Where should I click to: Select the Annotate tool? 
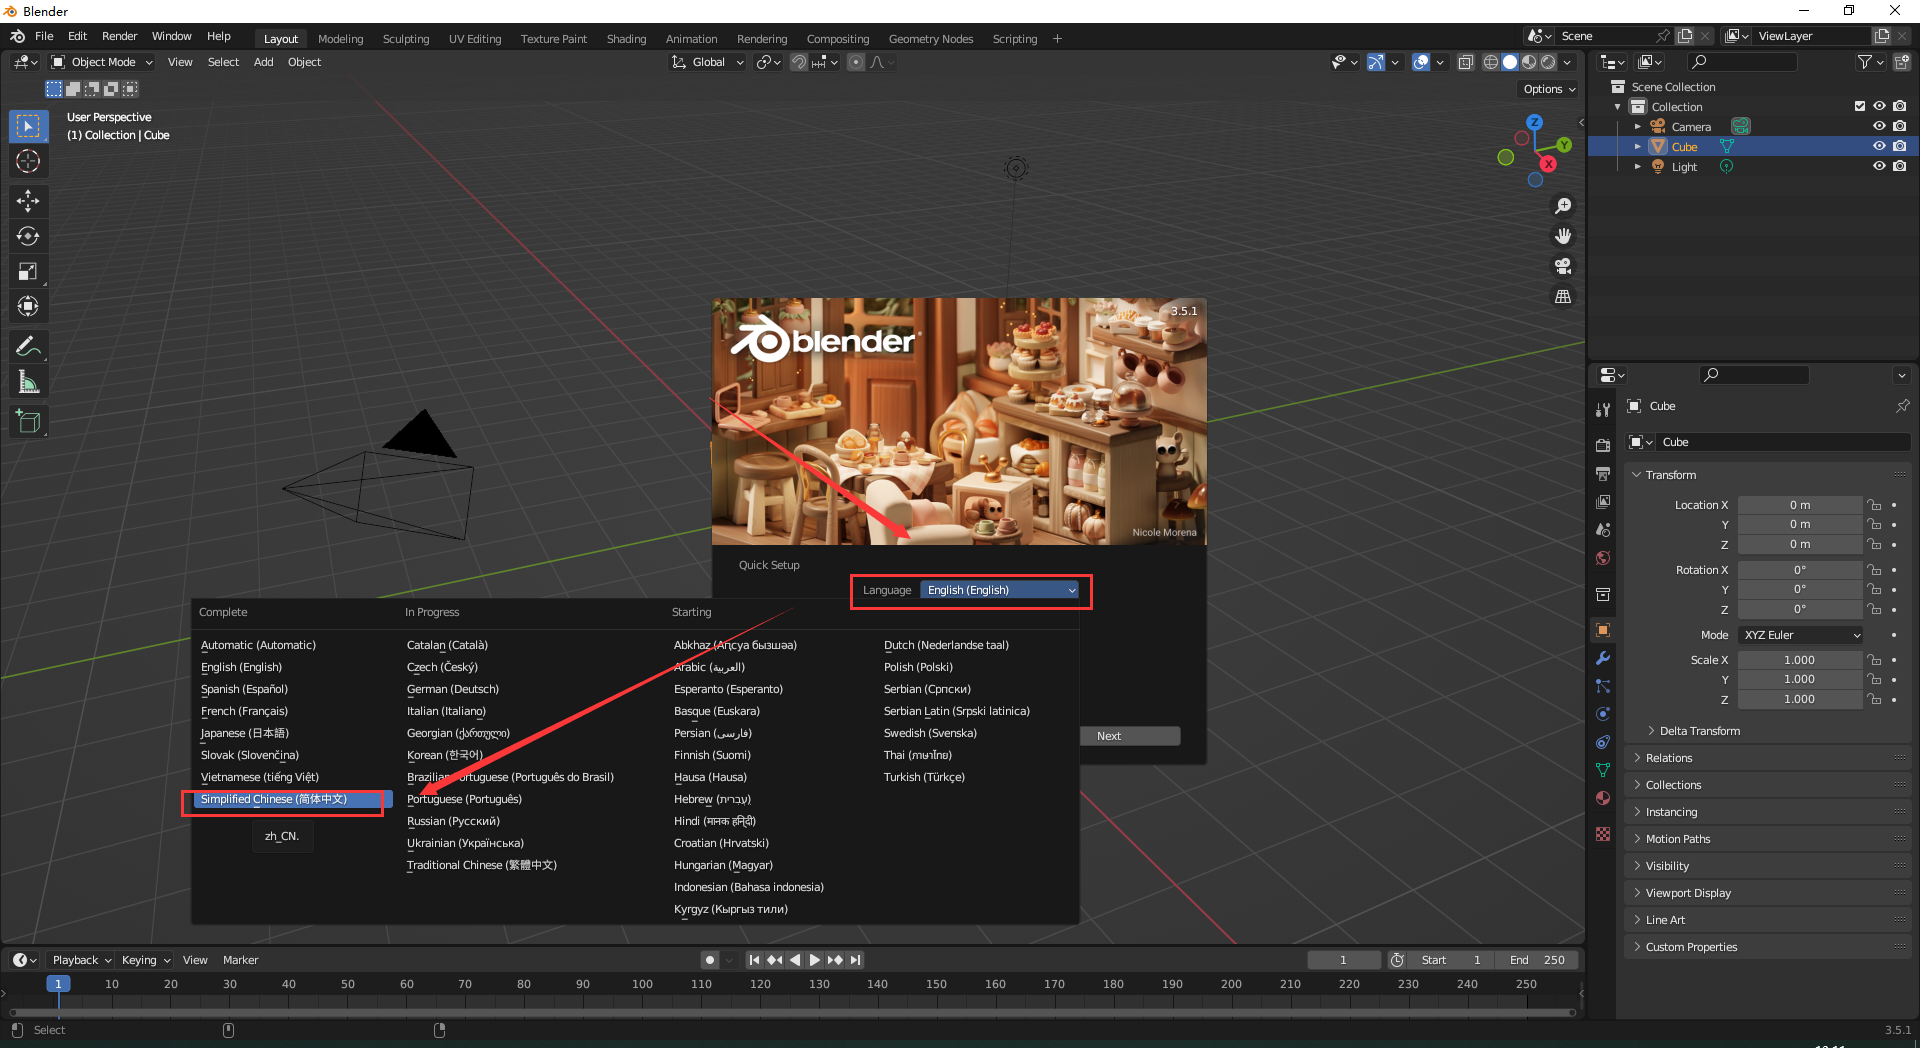point(27,345)
